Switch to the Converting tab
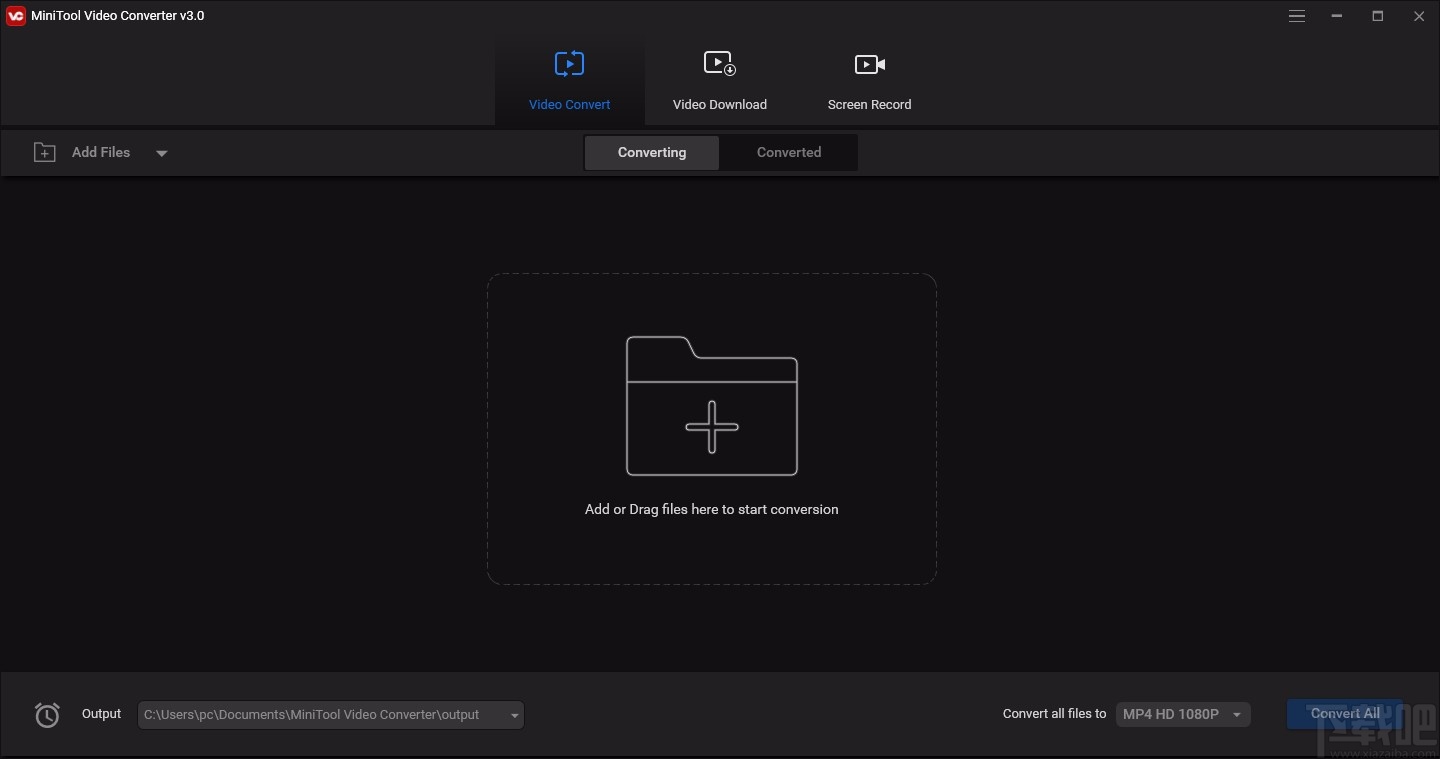Viewport: 1440px width, 759px height. click(651, 152)
